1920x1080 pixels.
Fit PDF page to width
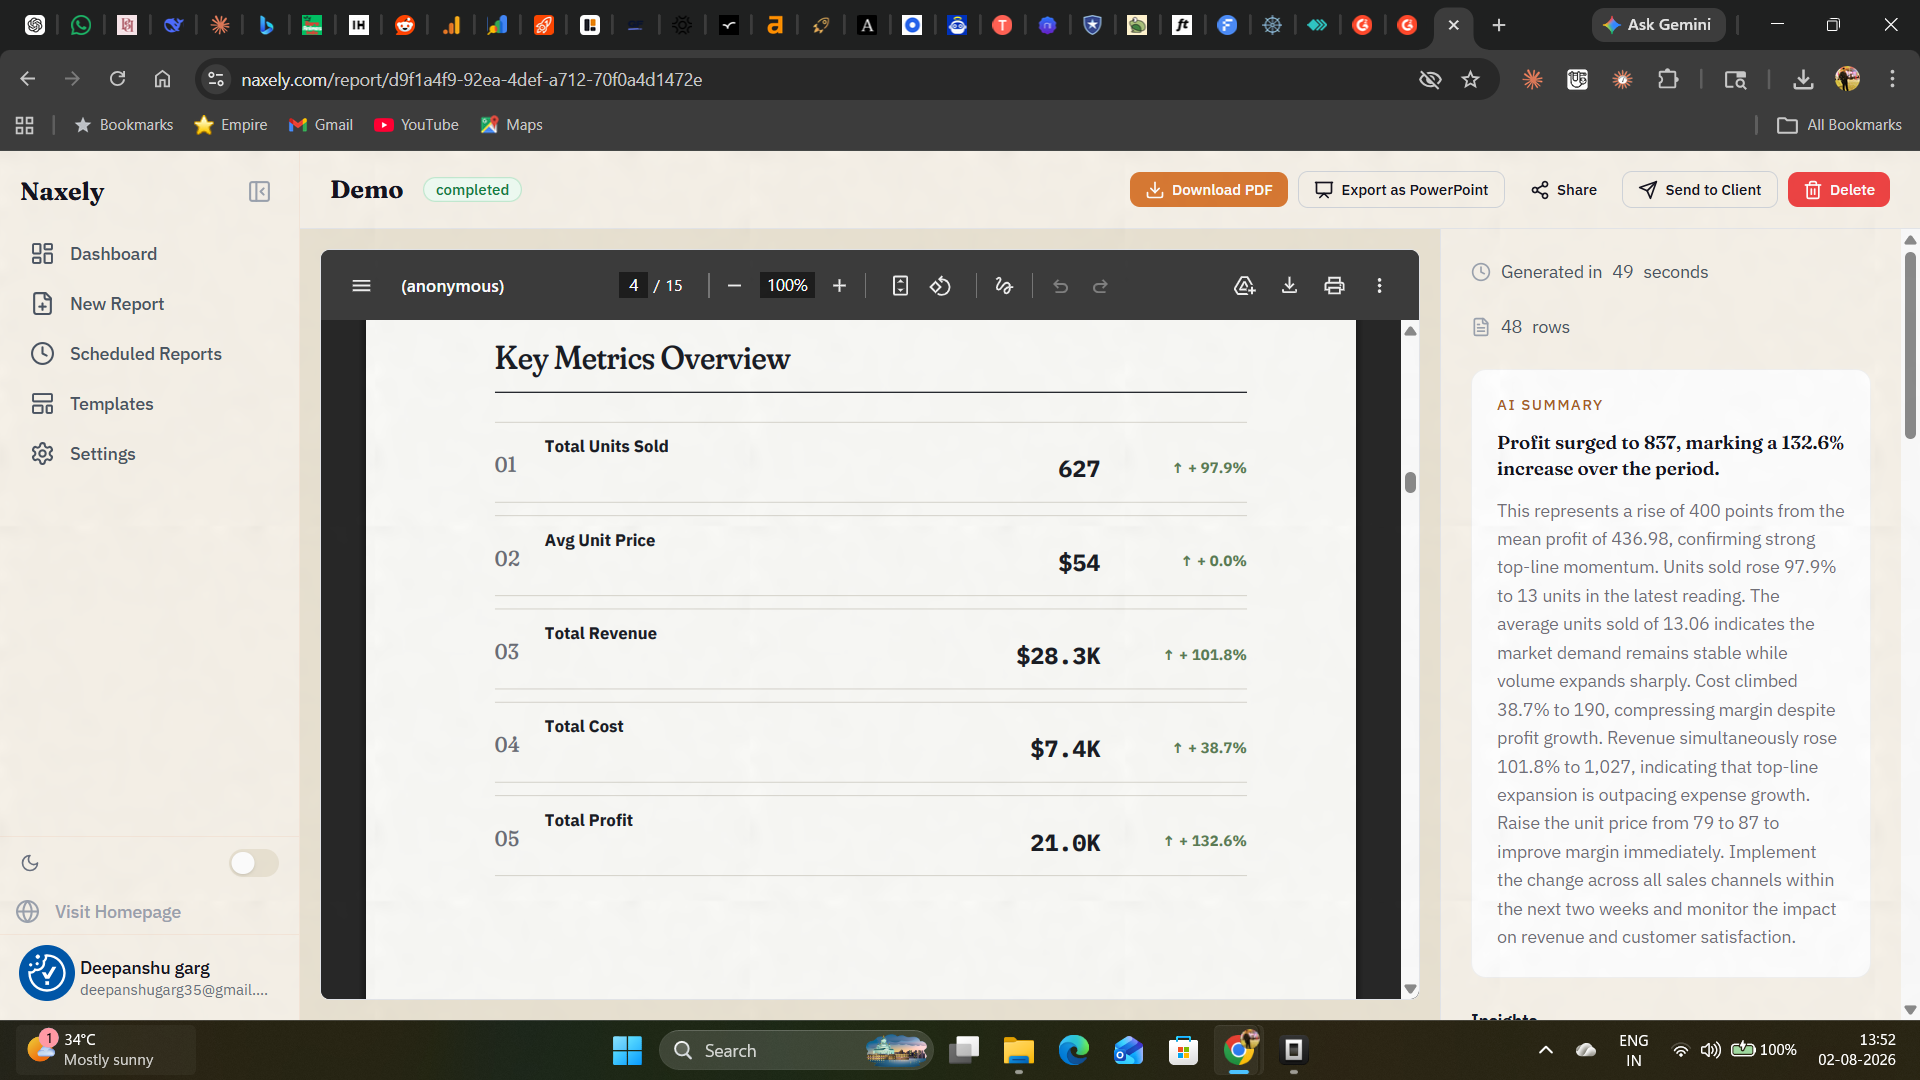[x=900, y=286]
